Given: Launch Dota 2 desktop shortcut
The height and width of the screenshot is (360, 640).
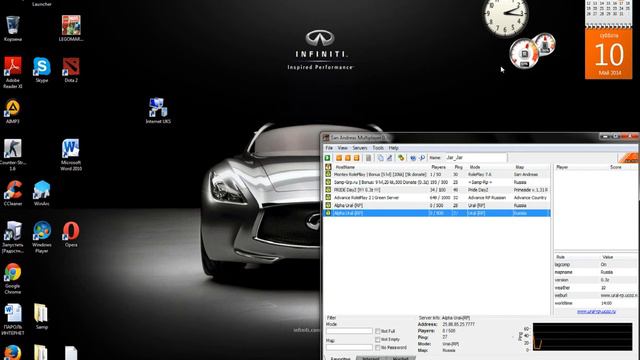Looking at the screenshot, I should [71, 70].
